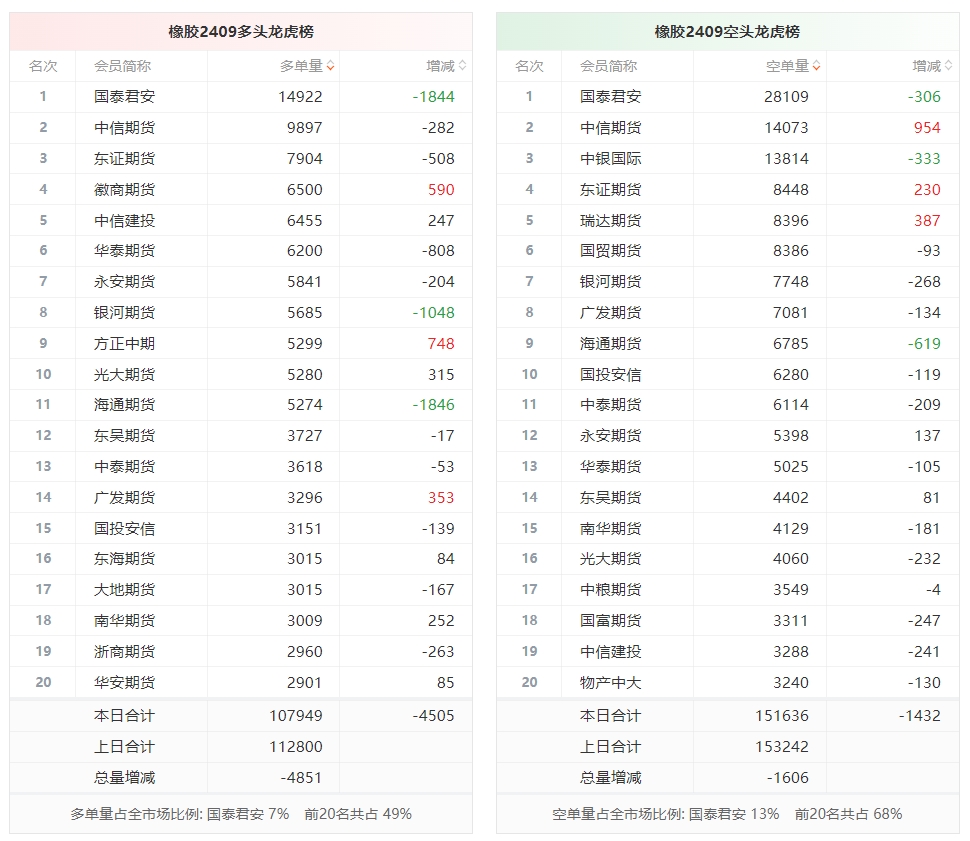Viewport: 970px width, 841px height.
Task: Sort short table by 空单量 sort icon
Action: (x=817, y=66)
